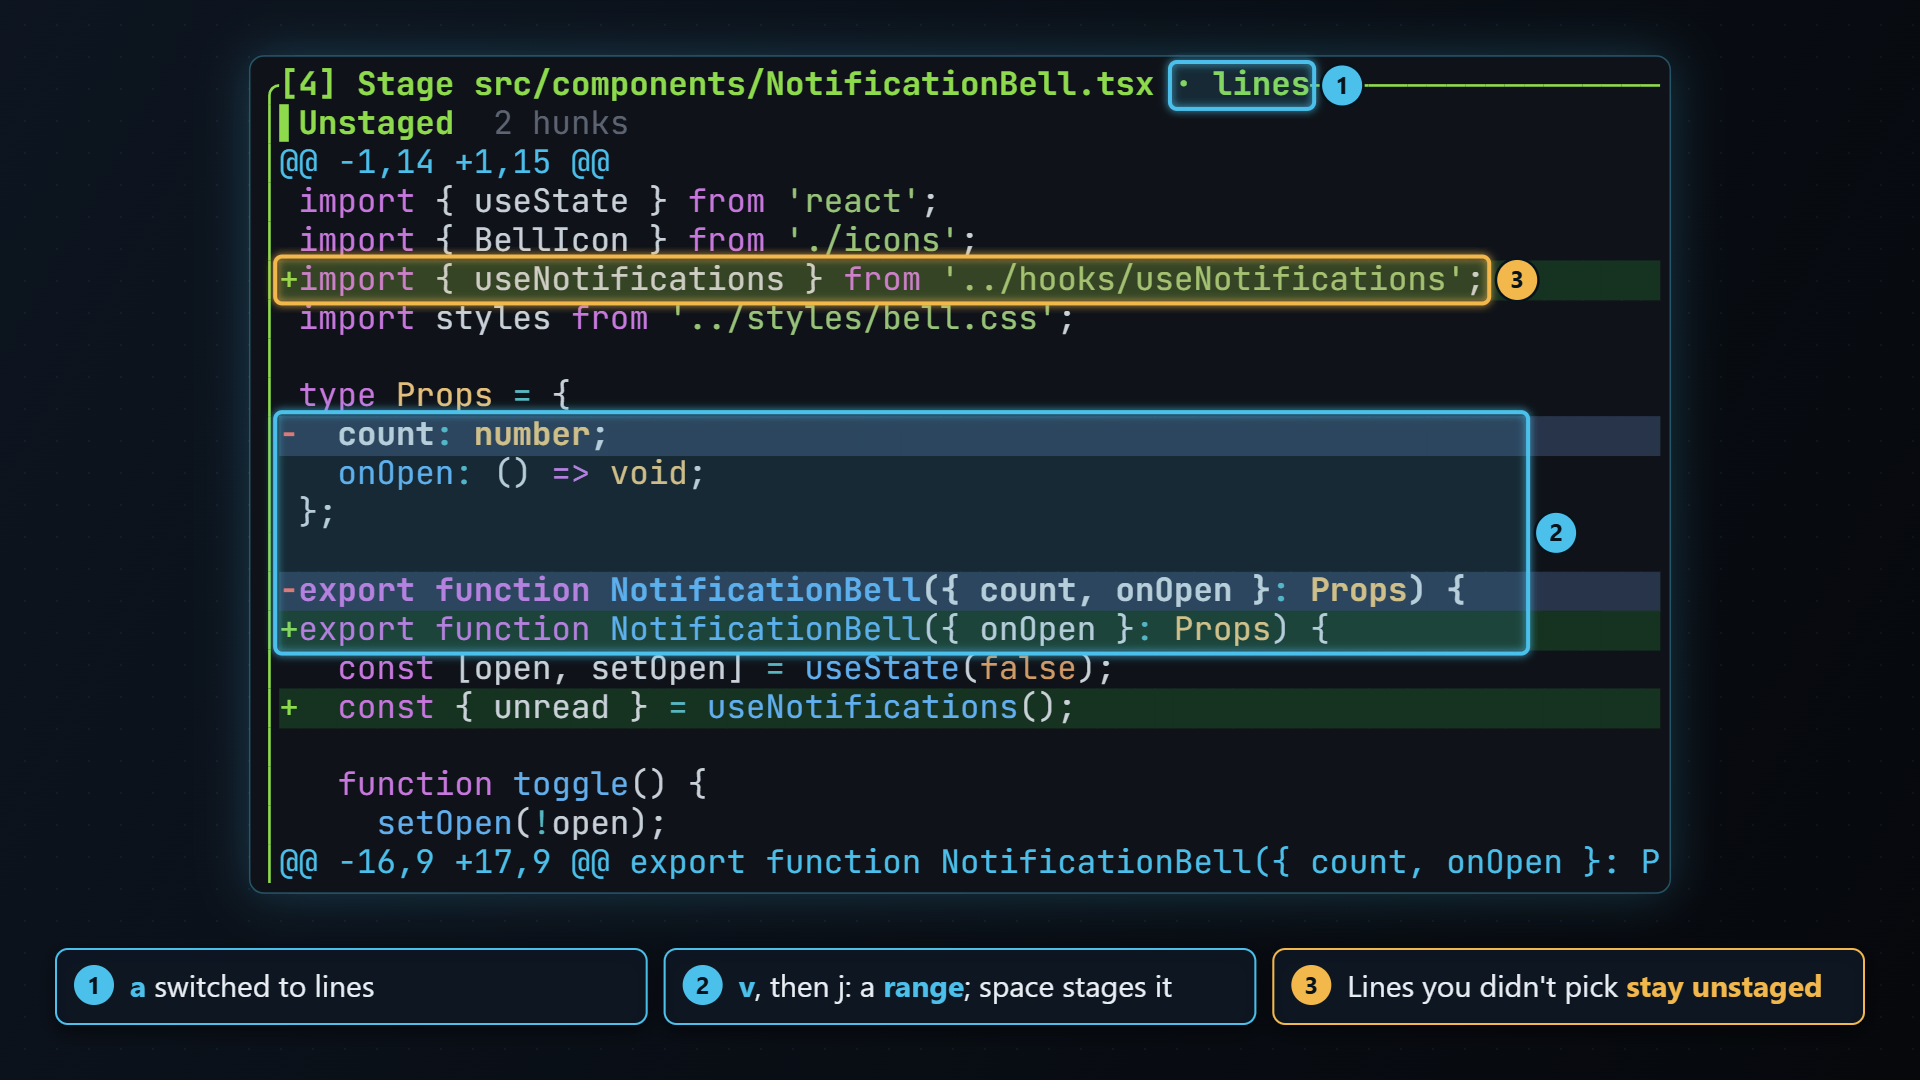
Task: Select hunk header '@@ -1,14 +1,15 @@'
Action: (445, 162)
